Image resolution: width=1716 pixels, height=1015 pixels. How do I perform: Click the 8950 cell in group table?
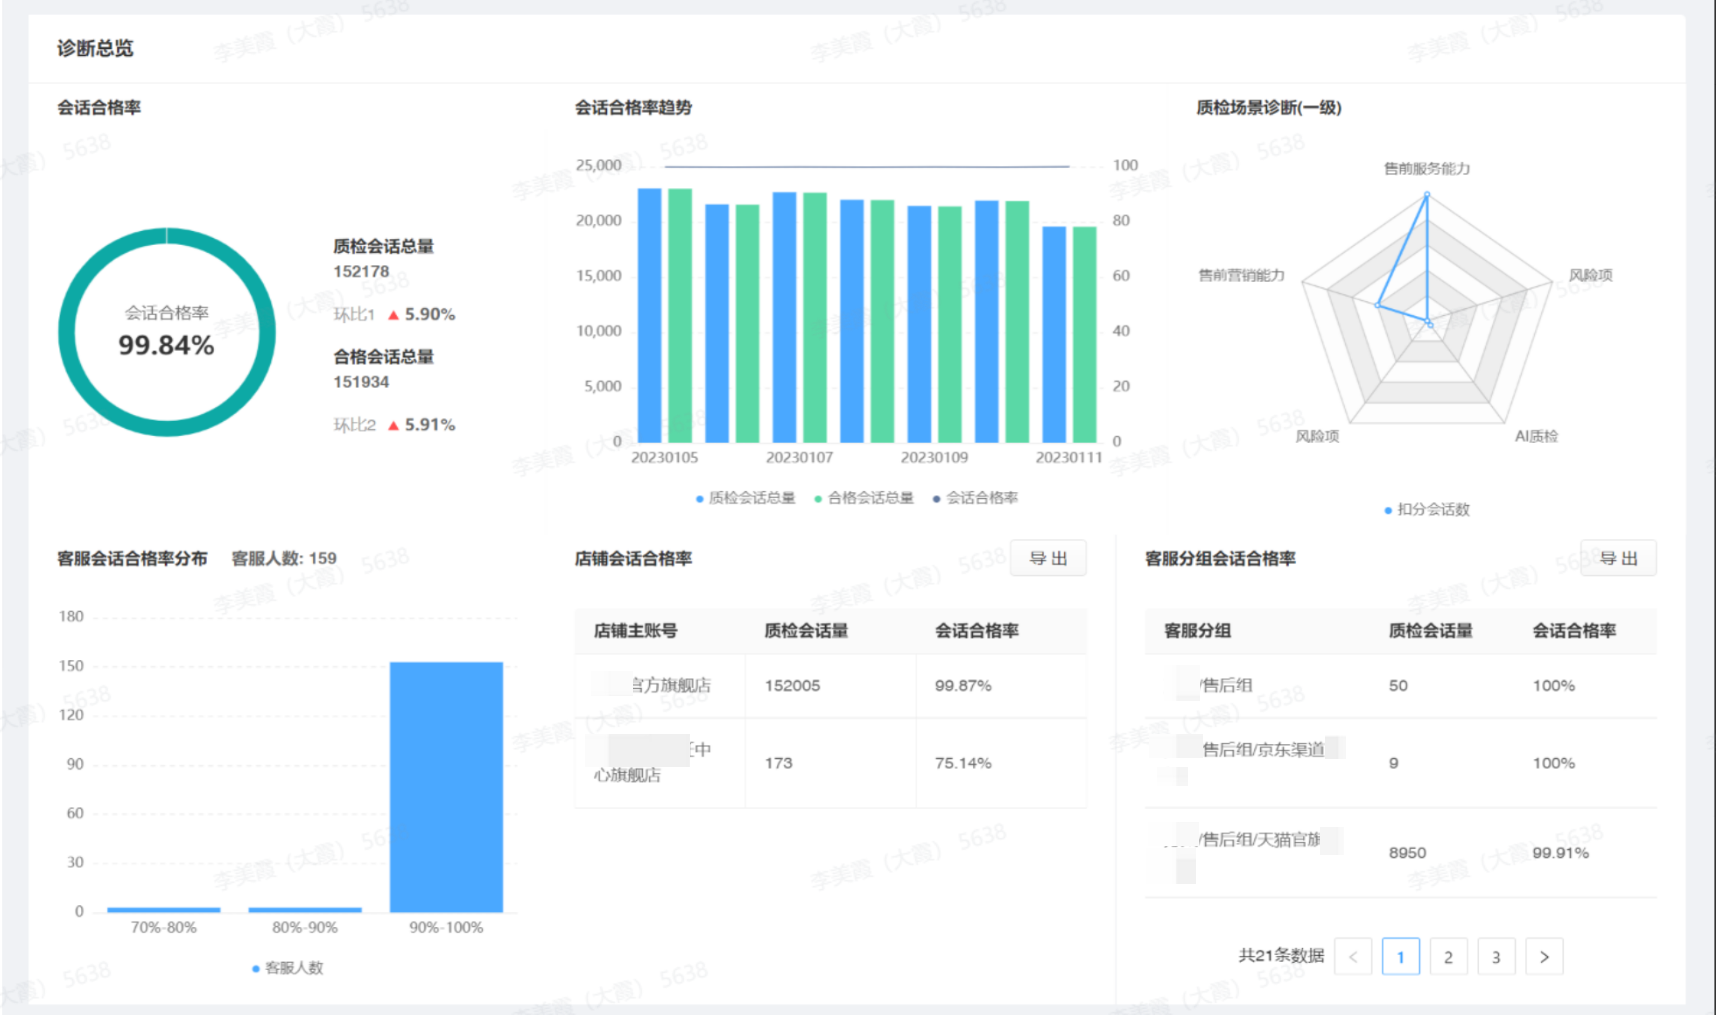point(1407,853)
